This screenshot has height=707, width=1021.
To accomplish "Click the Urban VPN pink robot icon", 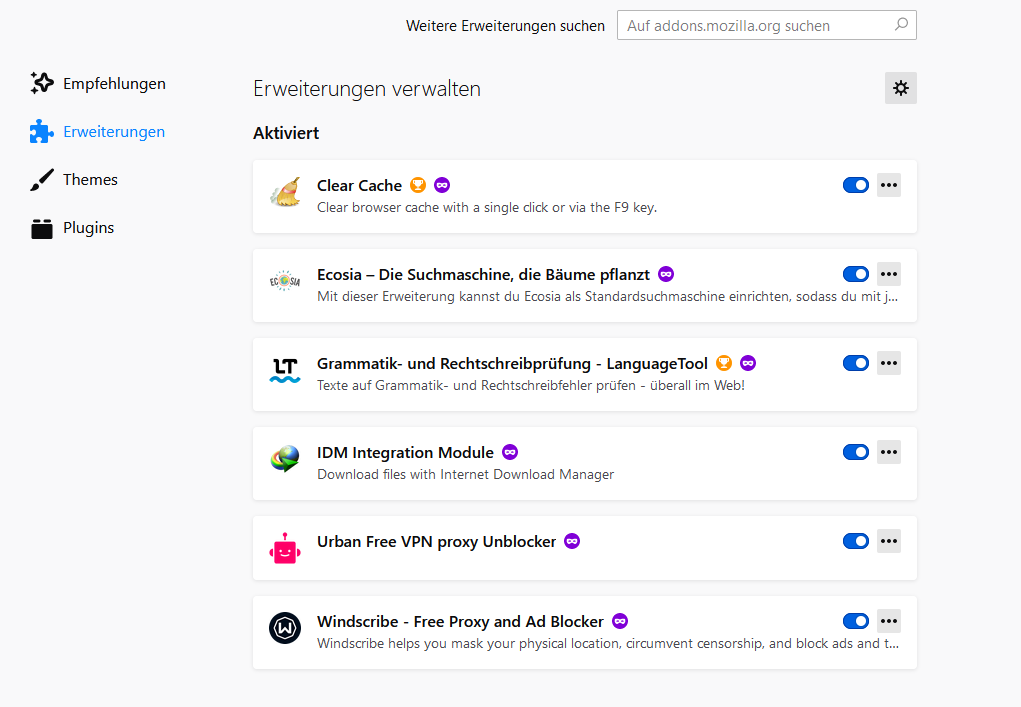I will tap(285, 549).
